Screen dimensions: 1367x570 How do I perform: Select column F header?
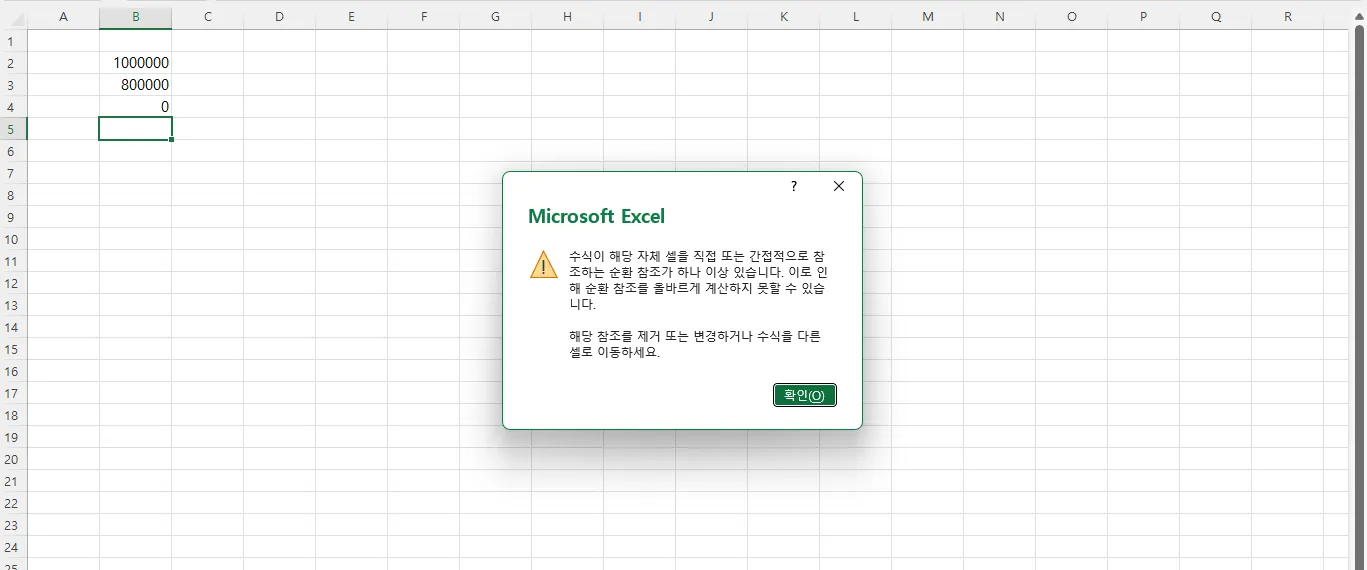pyautogui.click(x=423, y=17)
